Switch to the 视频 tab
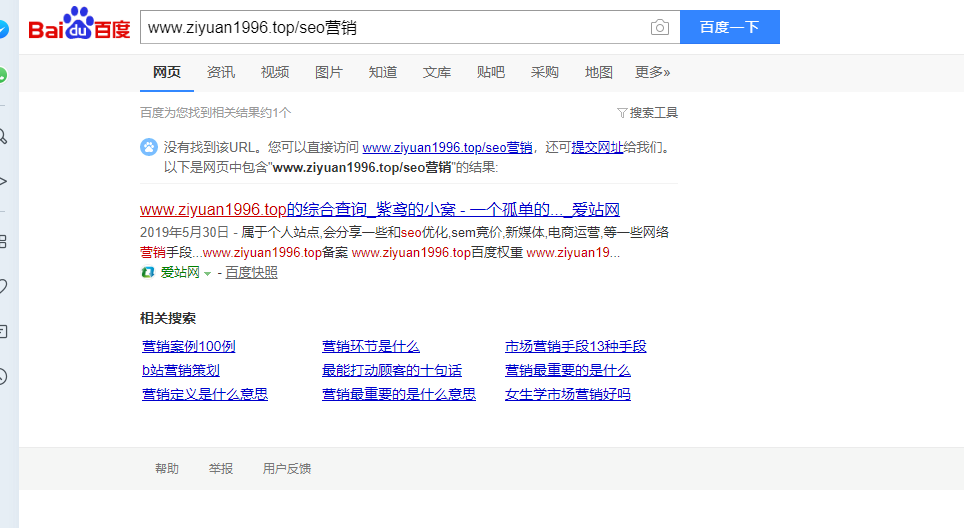Image resolution: width=964 pixels, height=528 pixels. (275, 73)
